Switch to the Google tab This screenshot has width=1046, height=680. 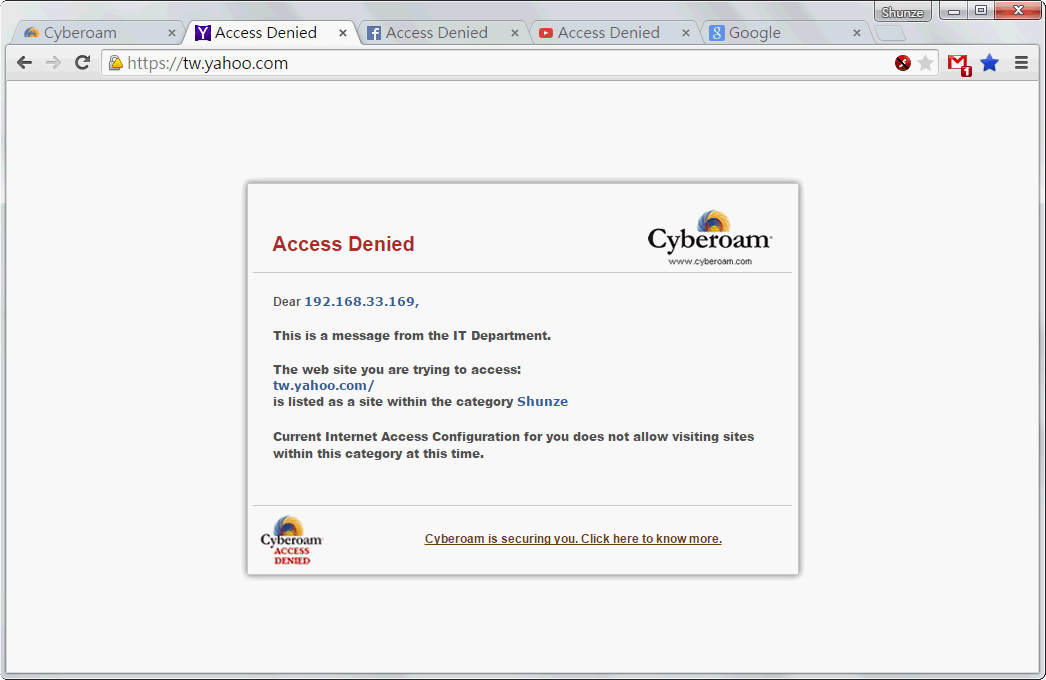pyautogui.click(x=786, y=33)
